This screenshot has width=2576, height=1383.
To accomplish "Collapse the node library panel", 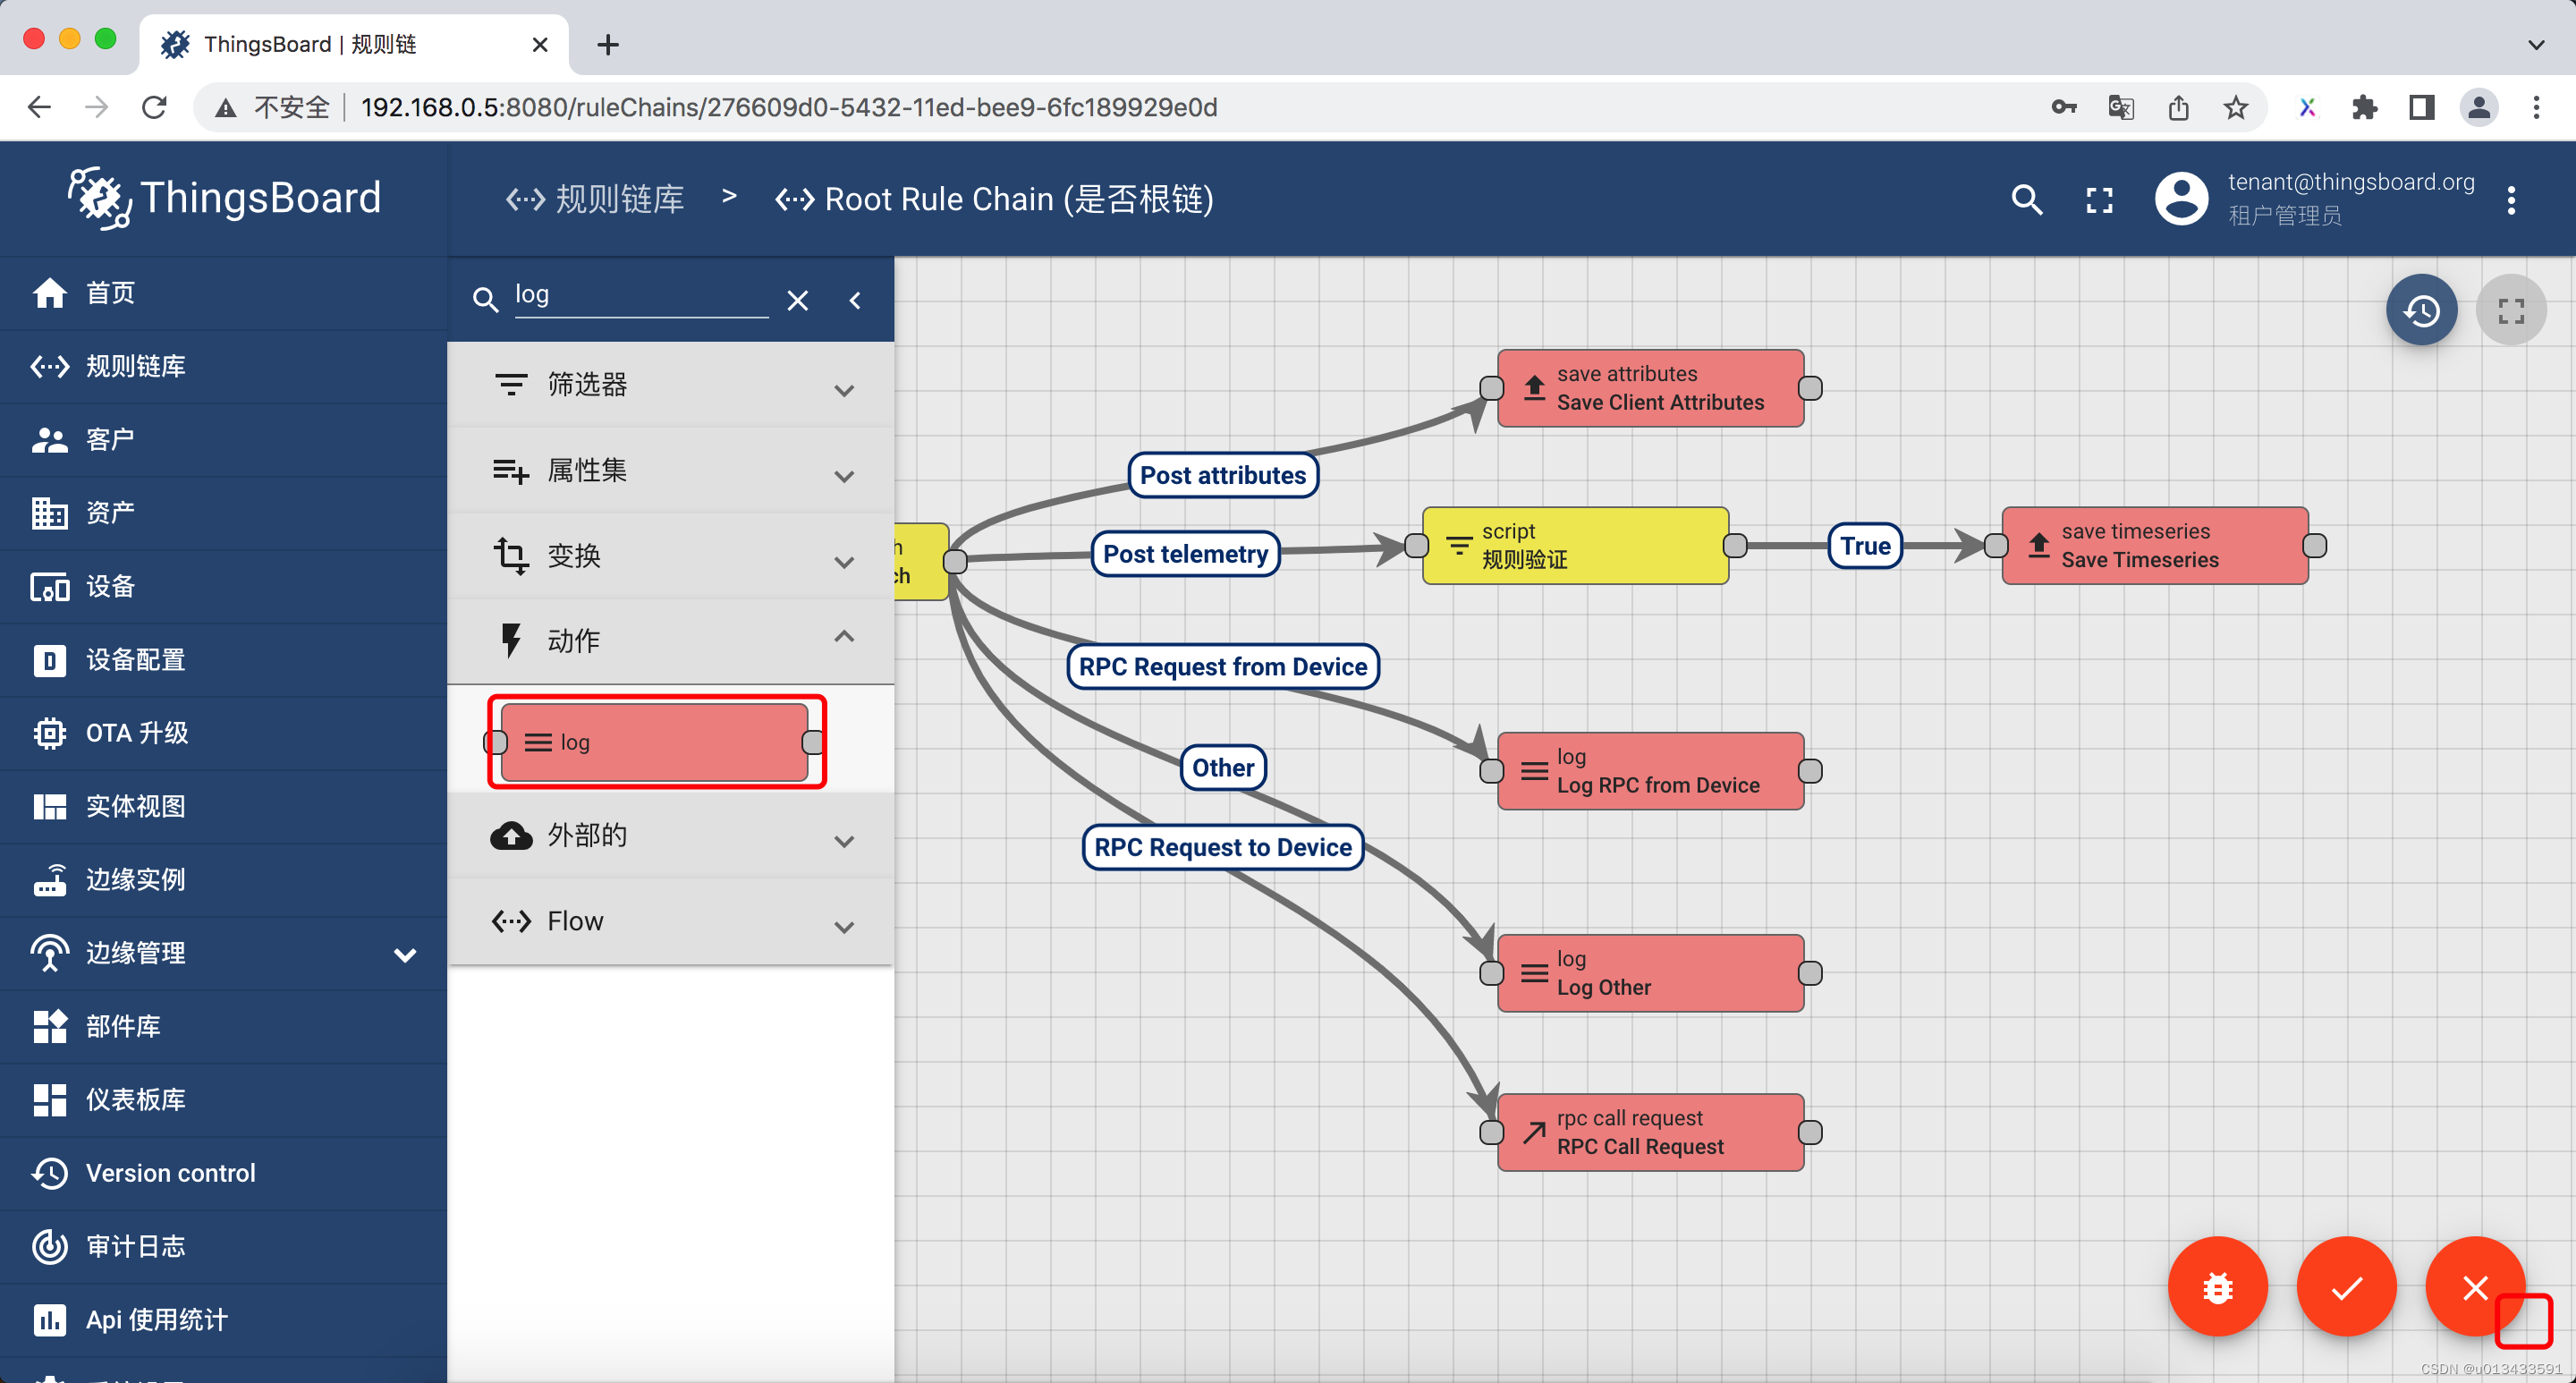I will click(x=855, y=300).
